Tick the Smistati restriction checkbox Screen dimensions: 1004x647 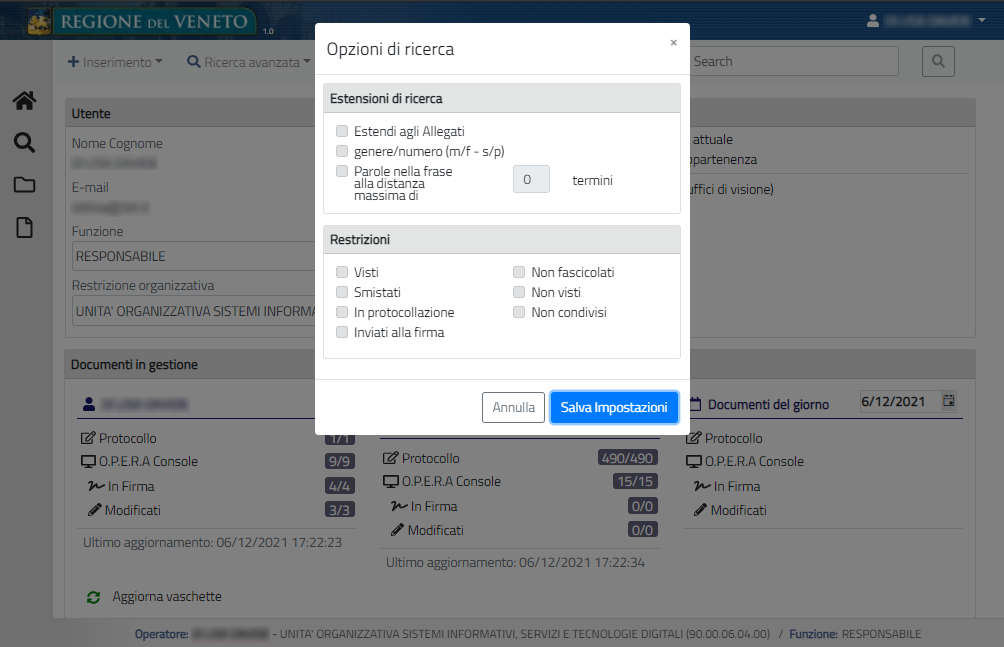pos(342,292)
